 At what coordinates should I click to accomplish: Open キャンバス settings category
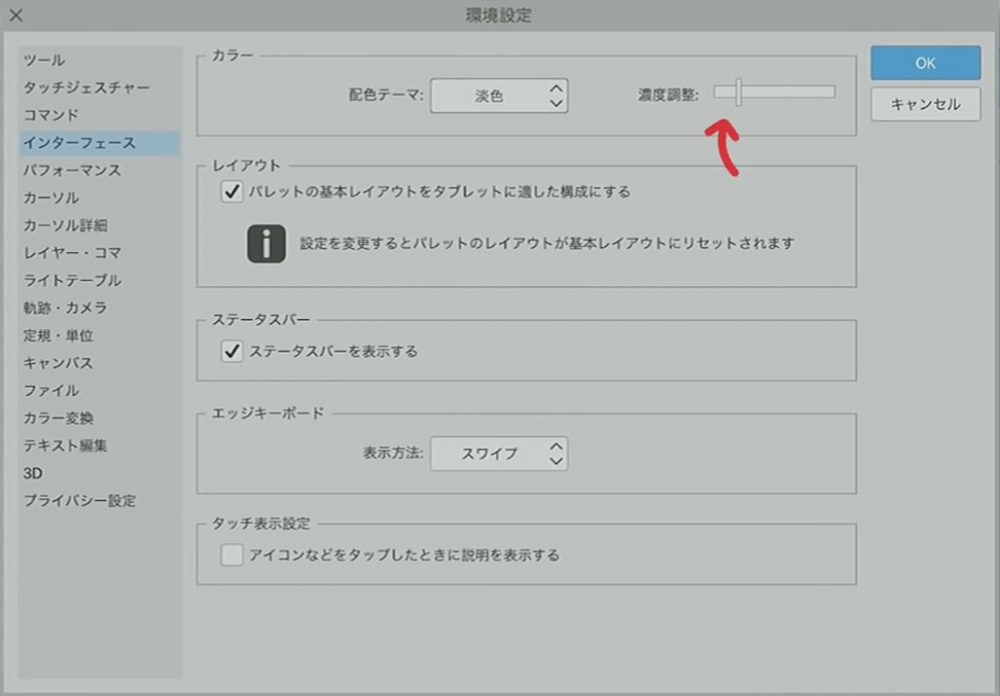58,363
